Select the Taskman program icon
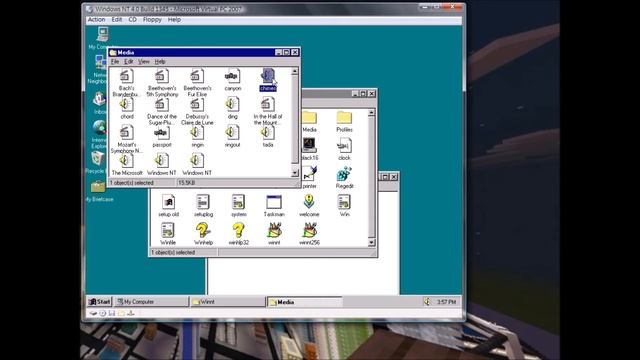This screenshot has height=360, width=640. [x=274, y=202]
